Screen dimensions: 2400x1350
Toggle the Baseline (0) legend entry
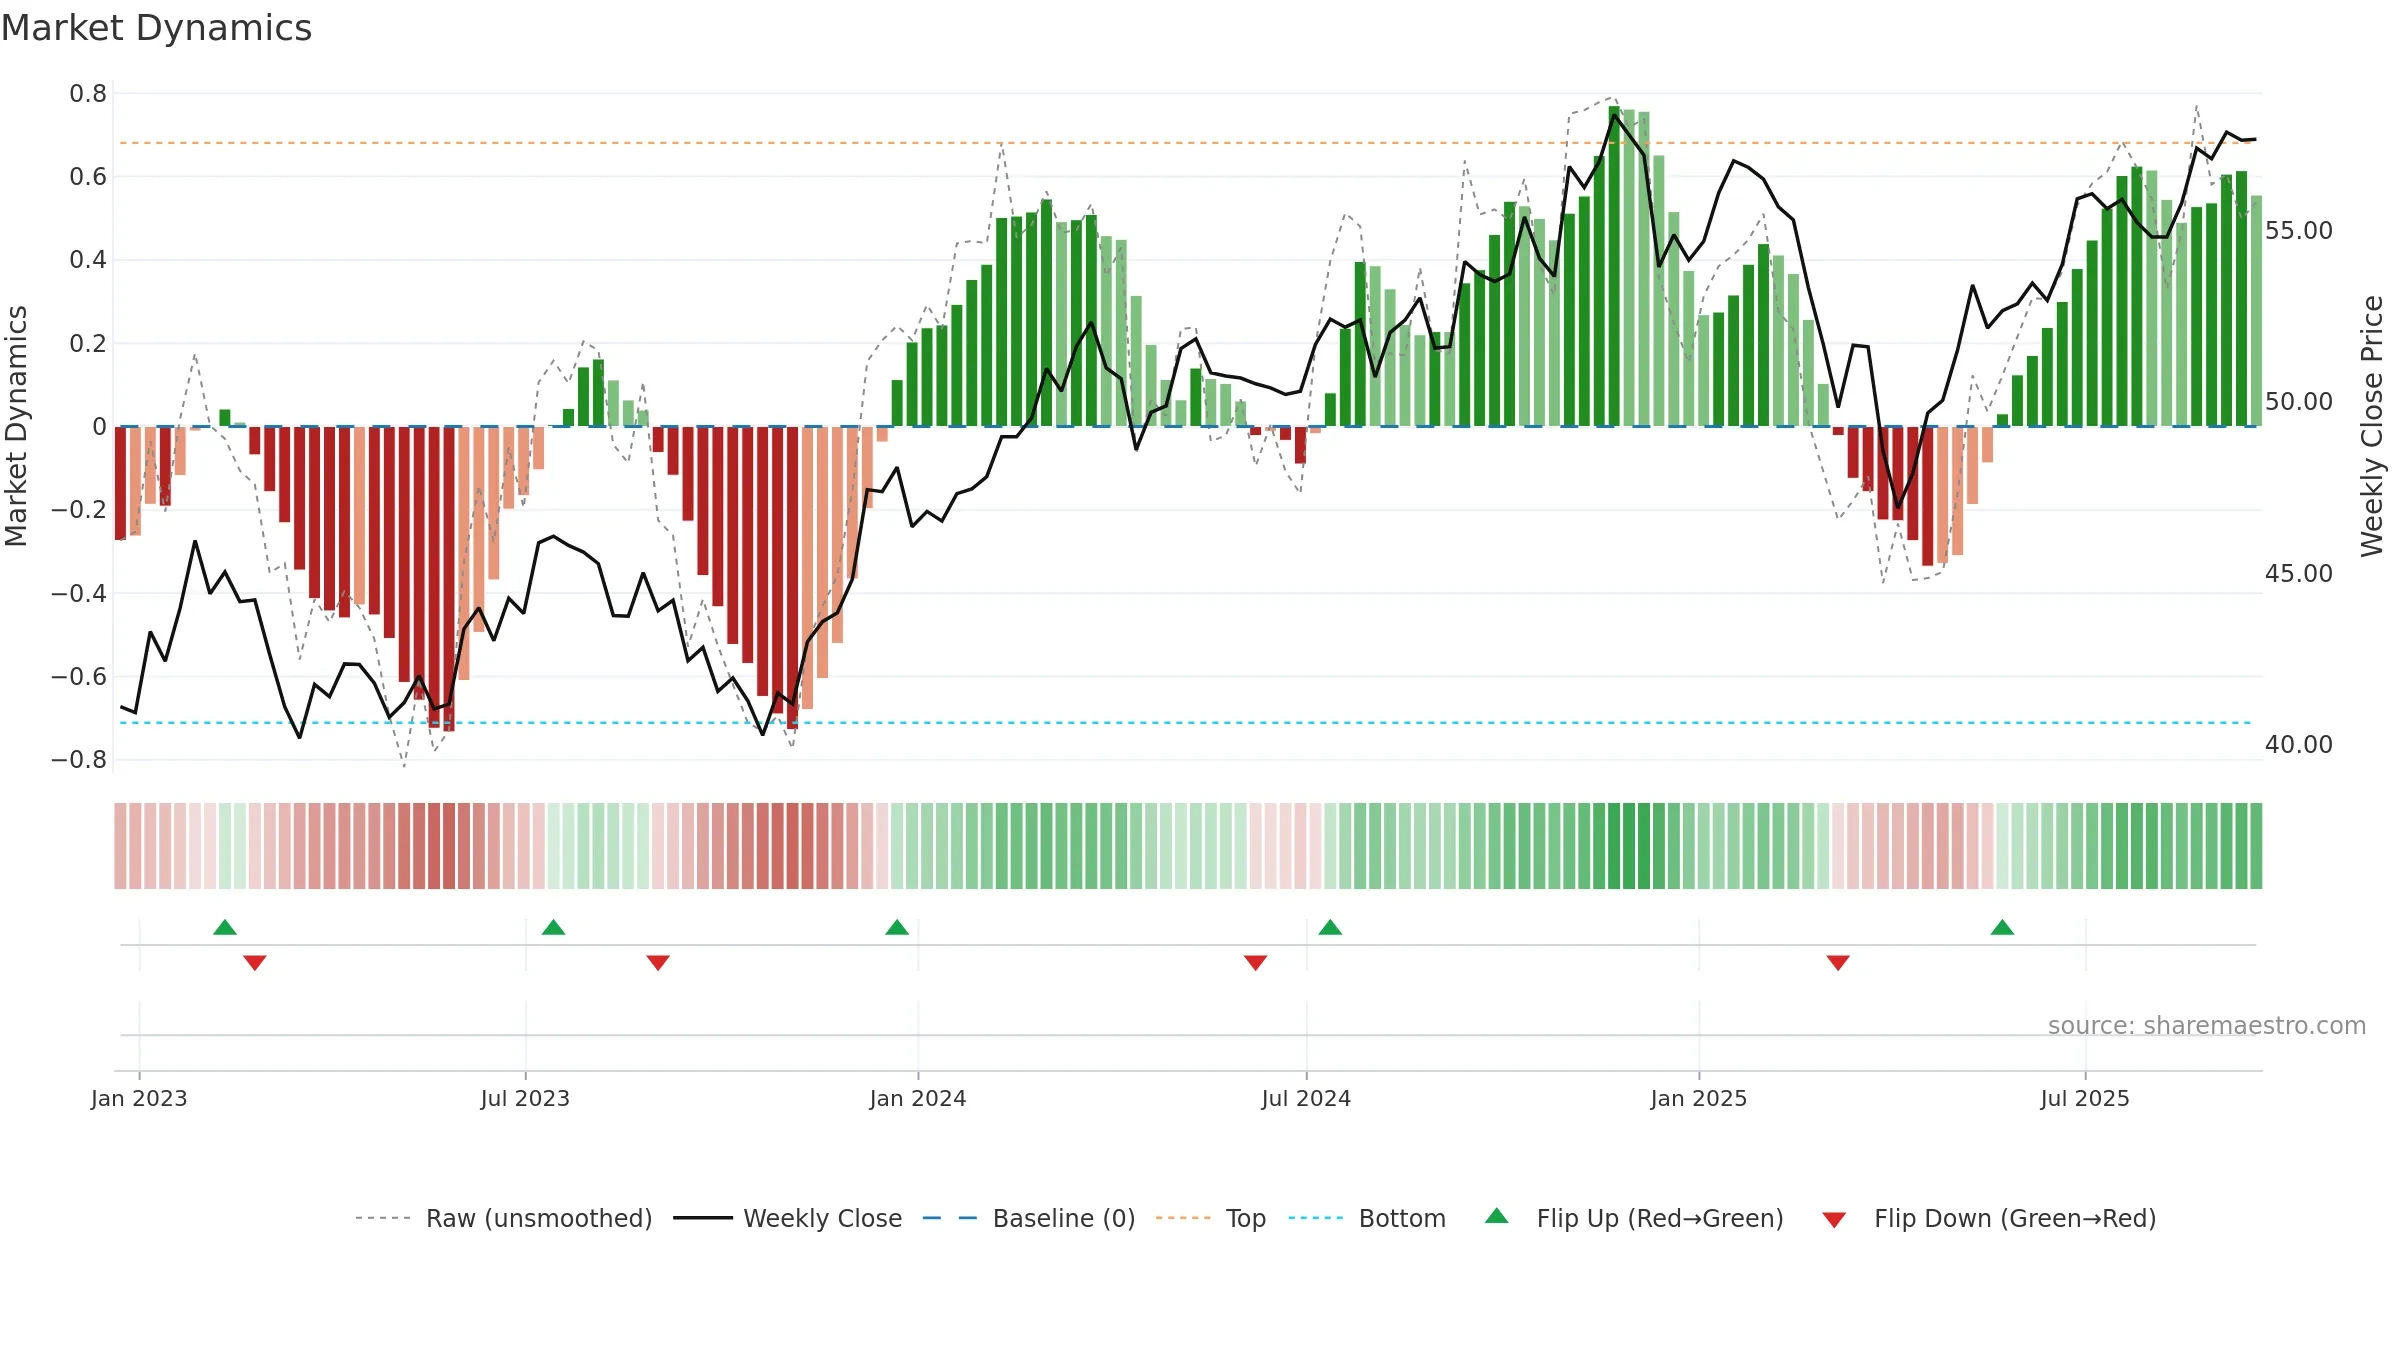(x=1064, y=1218)
